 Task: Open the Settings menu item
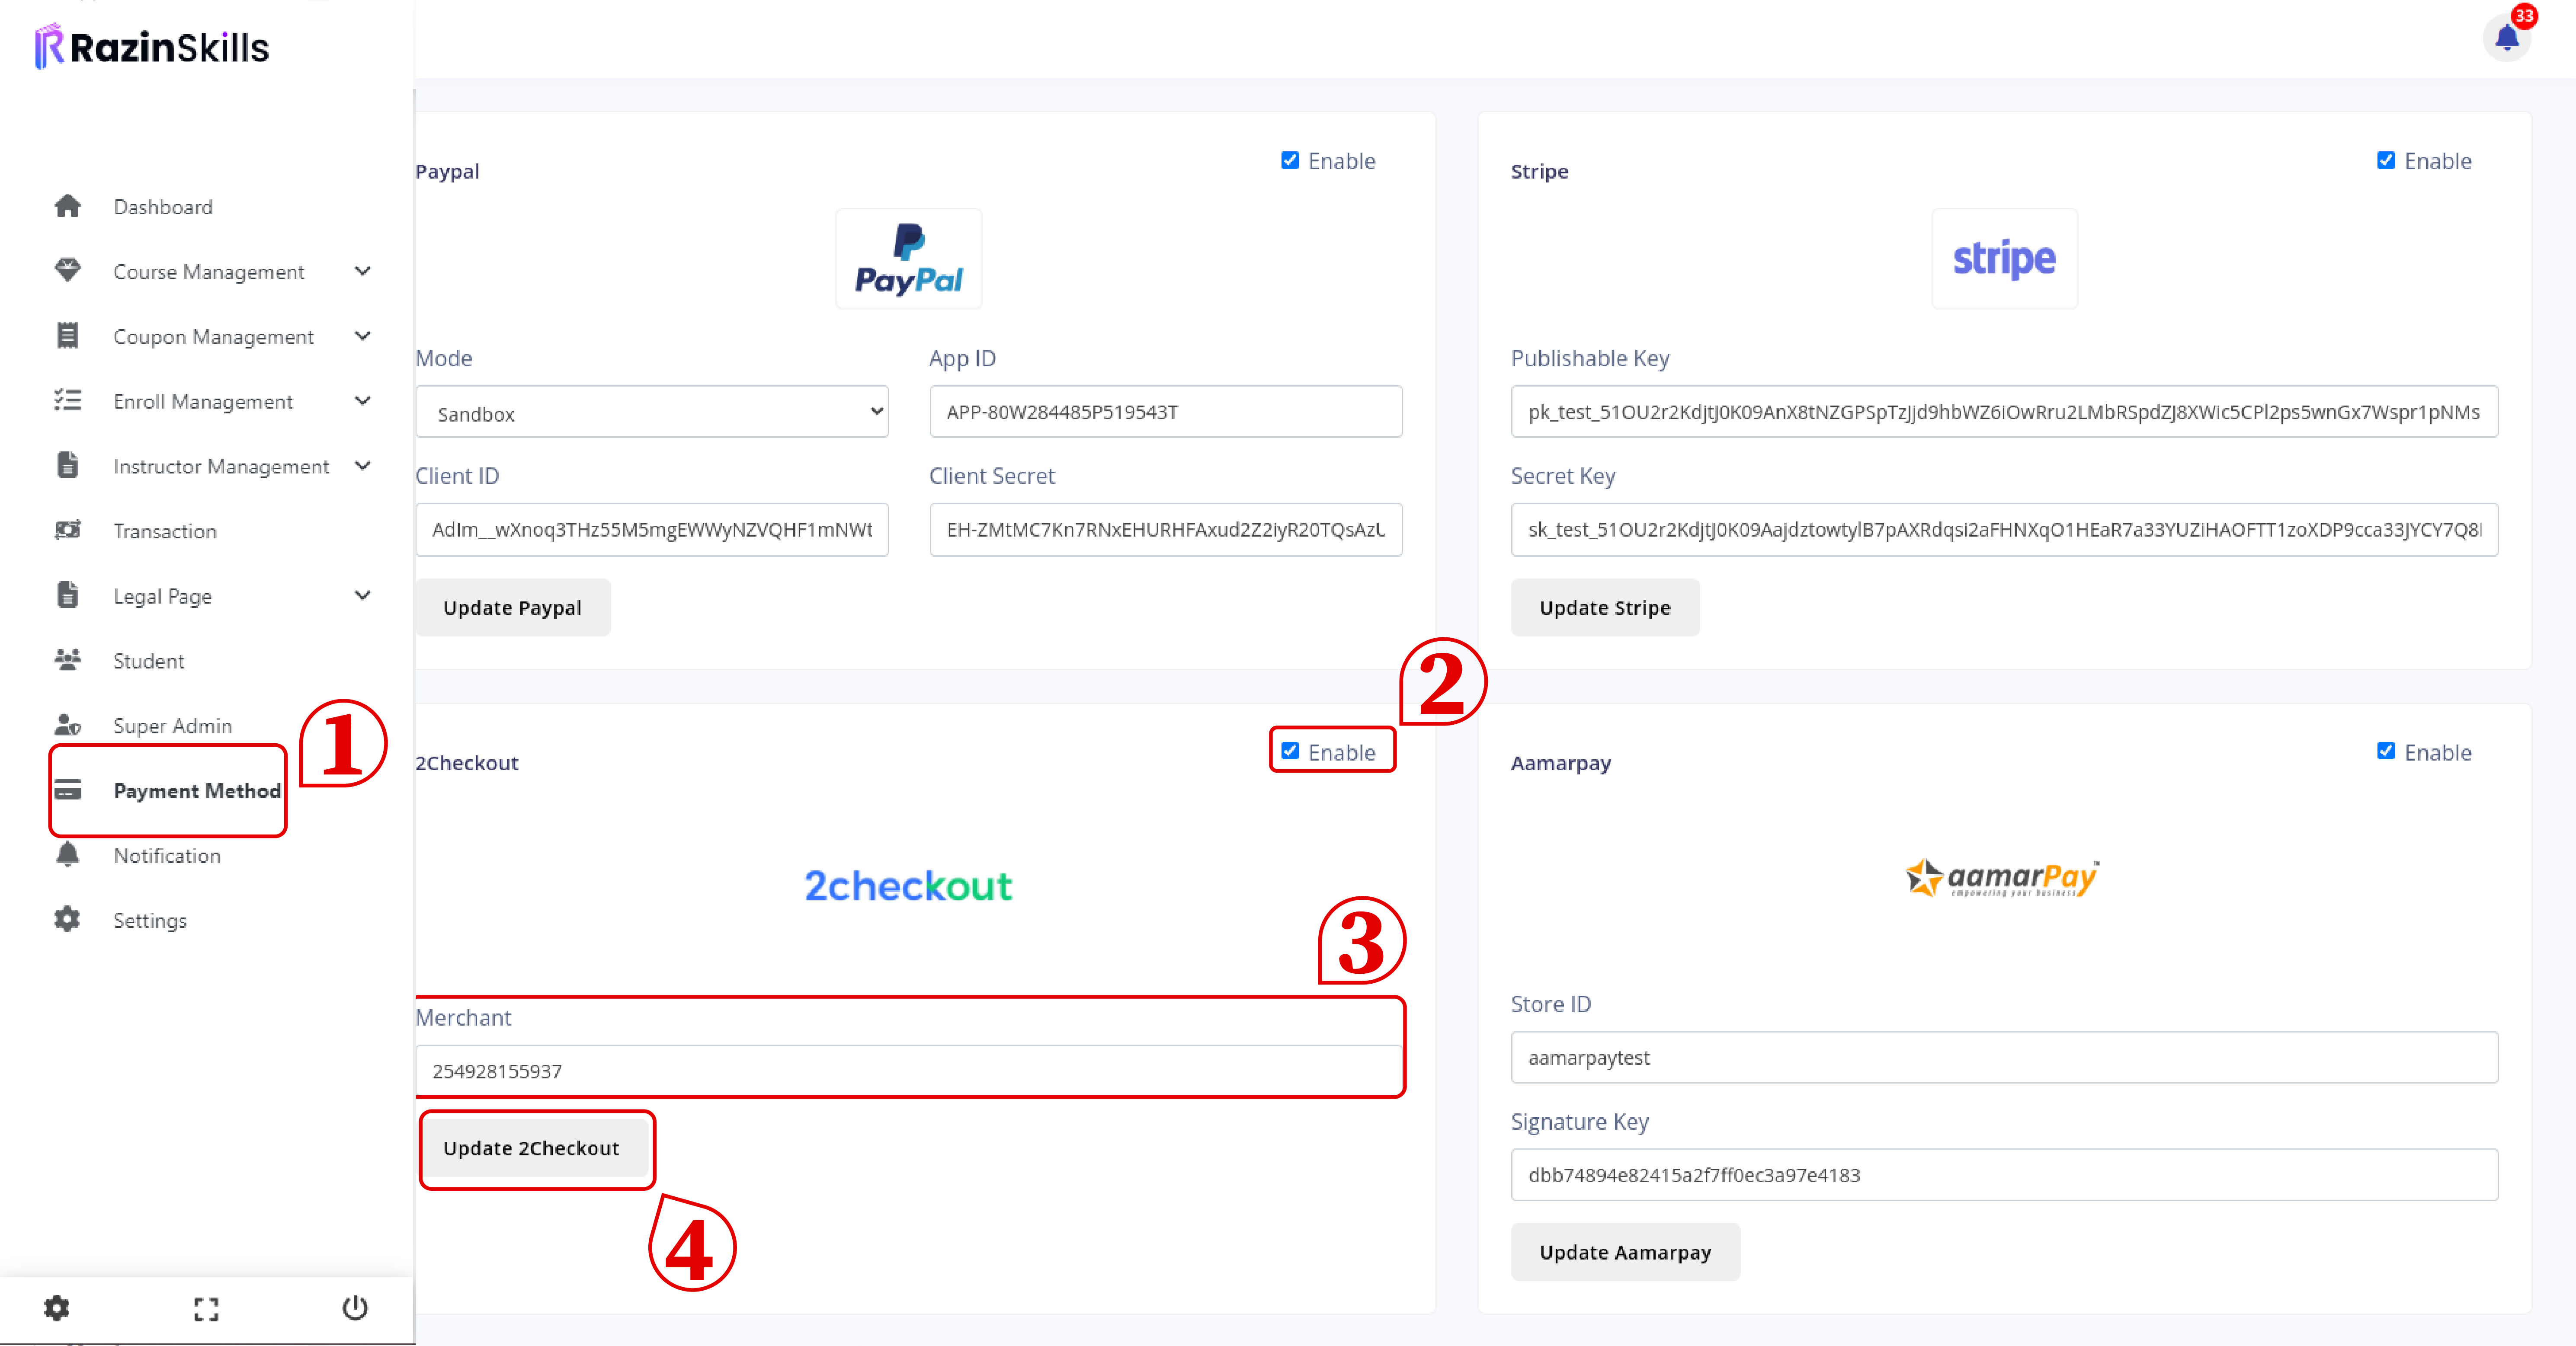[x=150, y=921]
